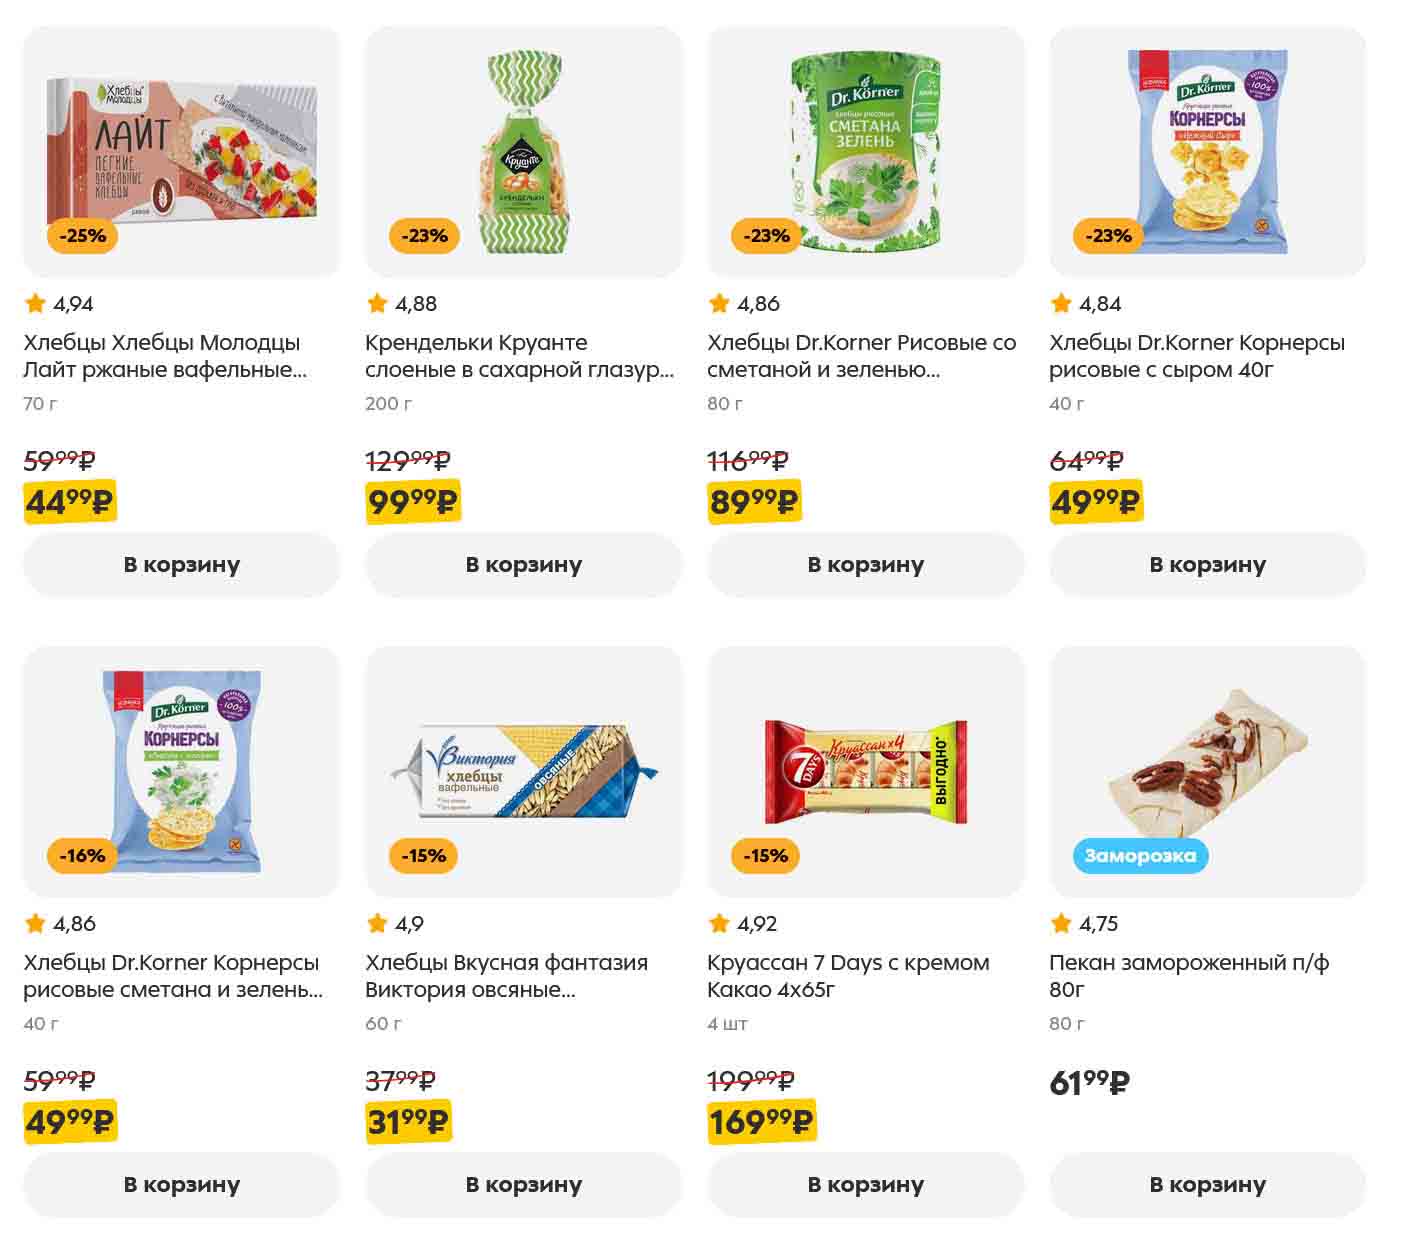This screenshot has width=1401, height=1237.
Task: Add Круассан 7 Days to cart
Action: click(x=865, y=1185)
